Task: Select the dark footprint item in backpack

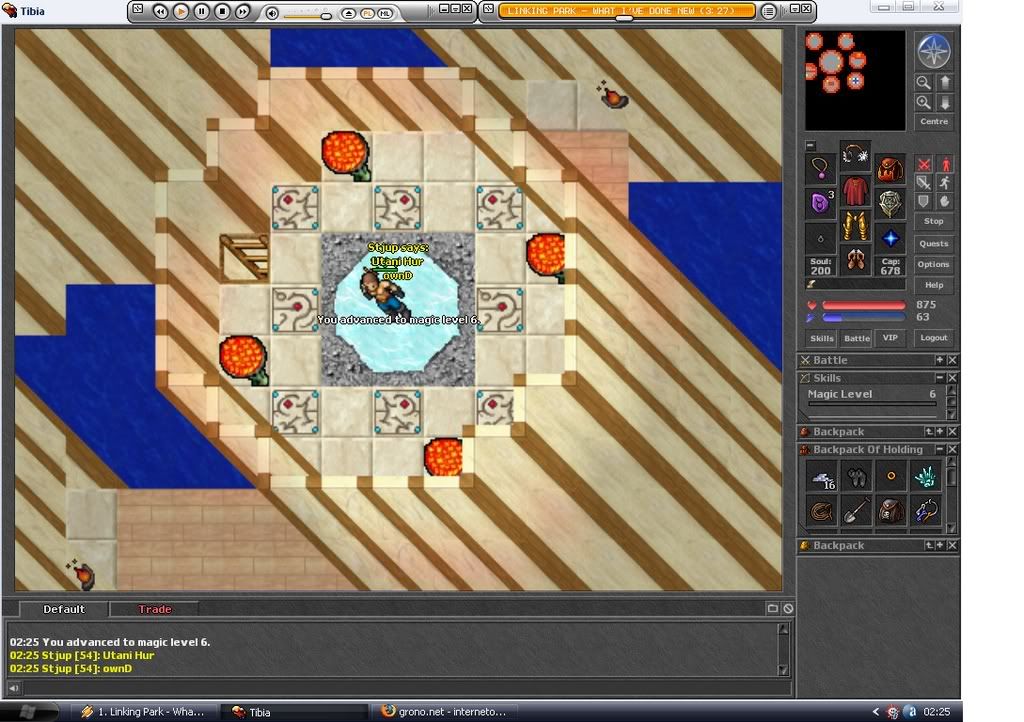Action: [856, 477]
